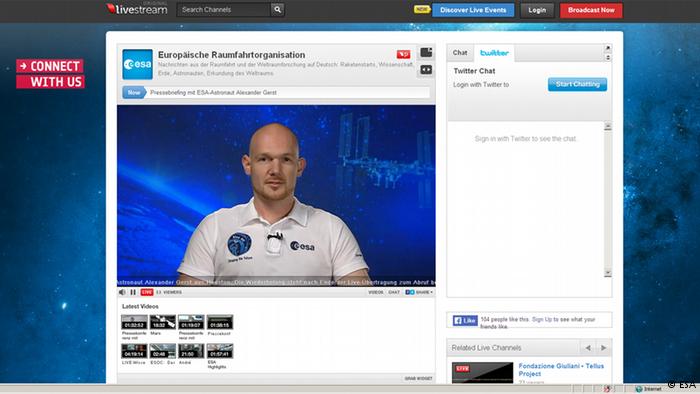Click the red follow icon beside channel title
Viewport: 700px width, 394px height.
[x=403, y=54]
